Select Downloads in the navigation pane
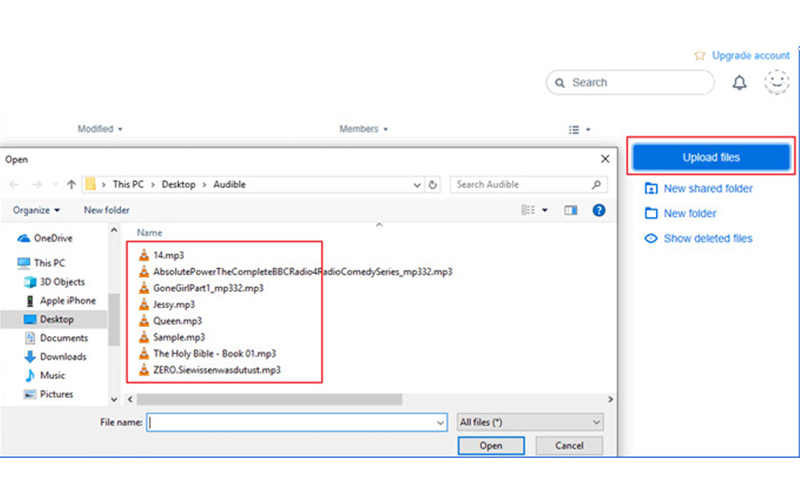 click(62, 357)
